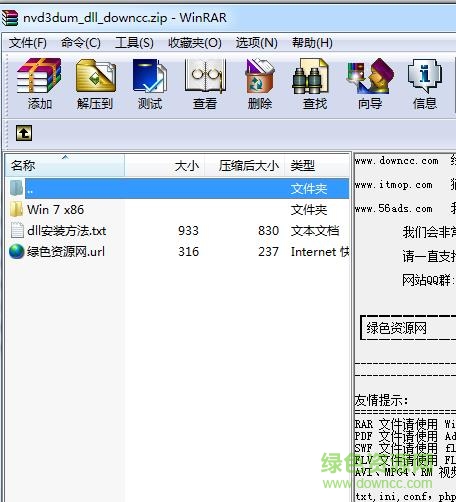Click 'www.downcc.com' in comment pane
Screen dimensions: 456x502
(396, 161)
